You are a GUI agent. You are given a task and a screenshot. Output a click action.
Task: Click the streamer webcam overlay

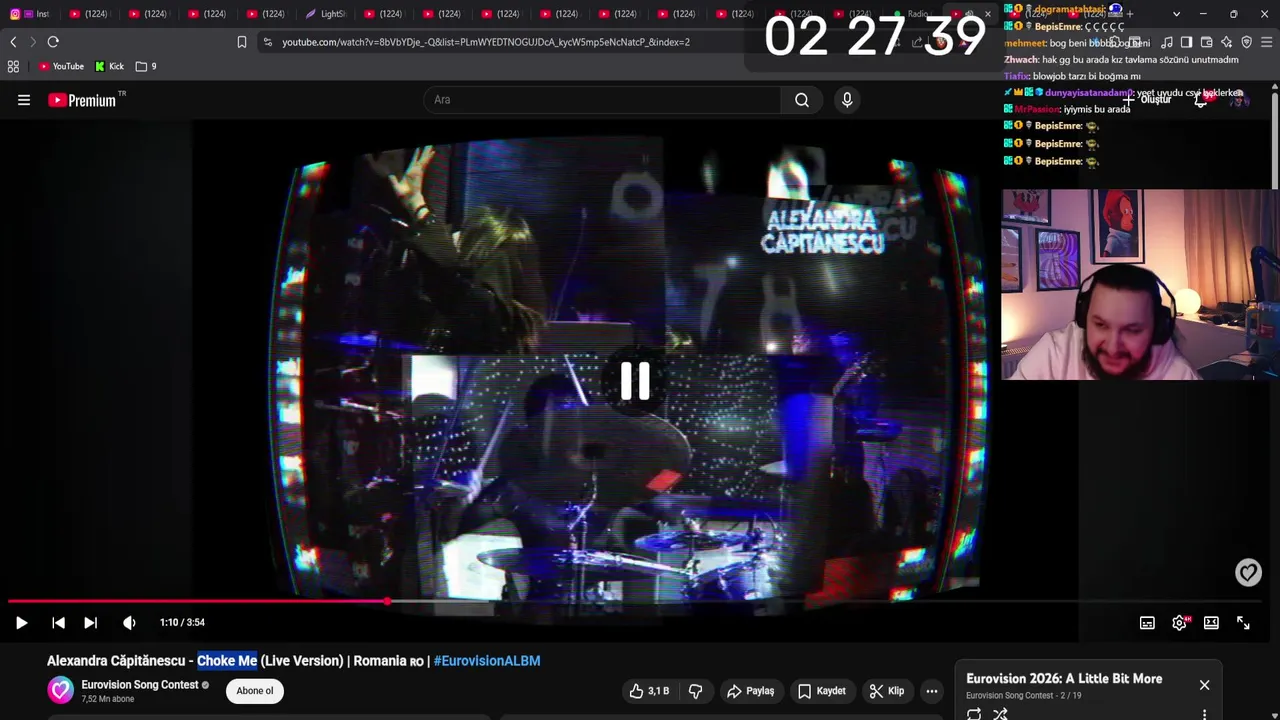(x=1140, y=285)
